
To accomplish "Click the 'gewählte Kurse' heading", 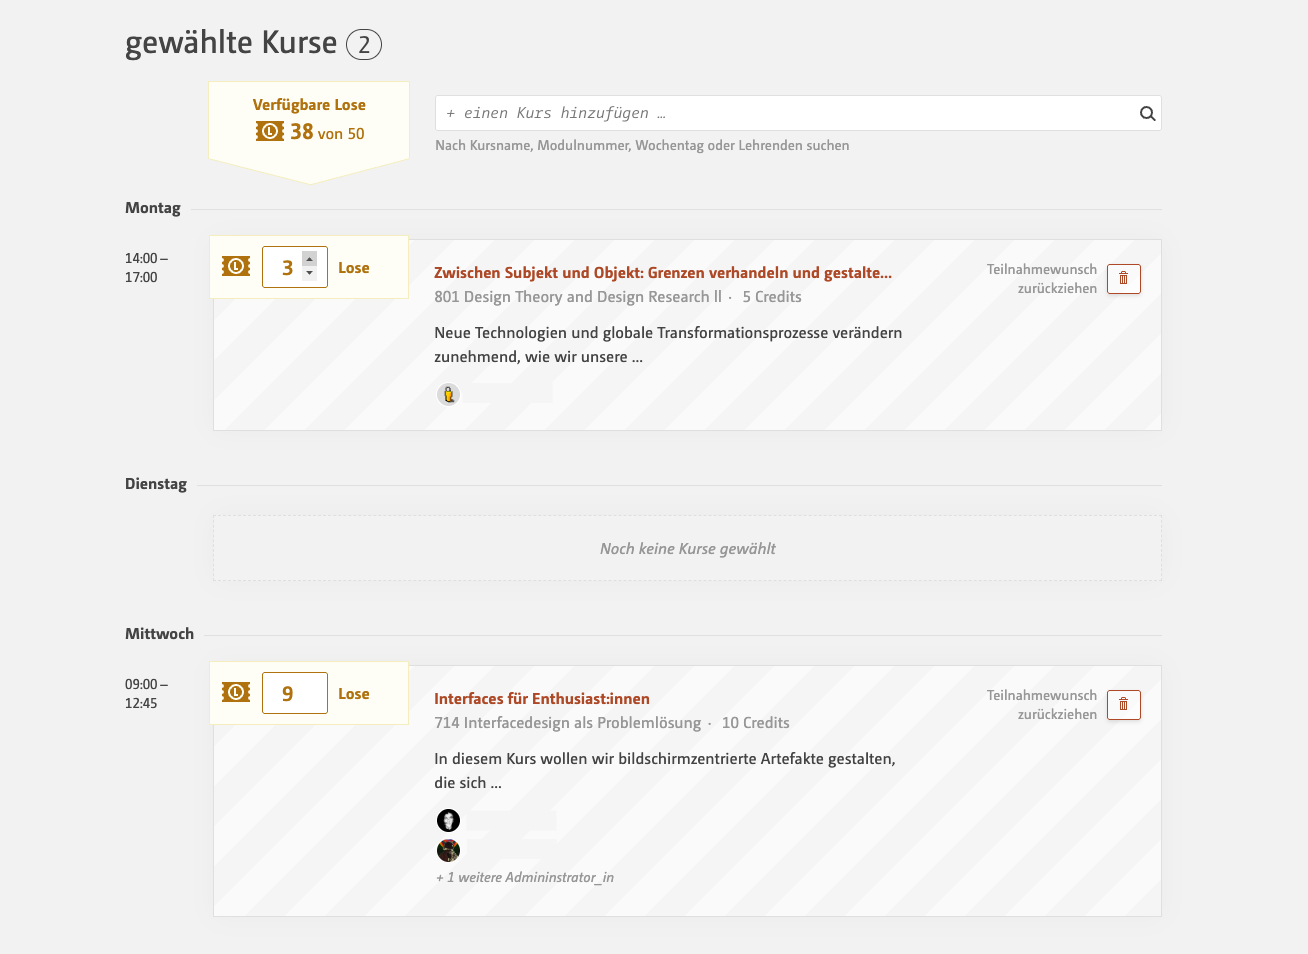I will (231, 43).
